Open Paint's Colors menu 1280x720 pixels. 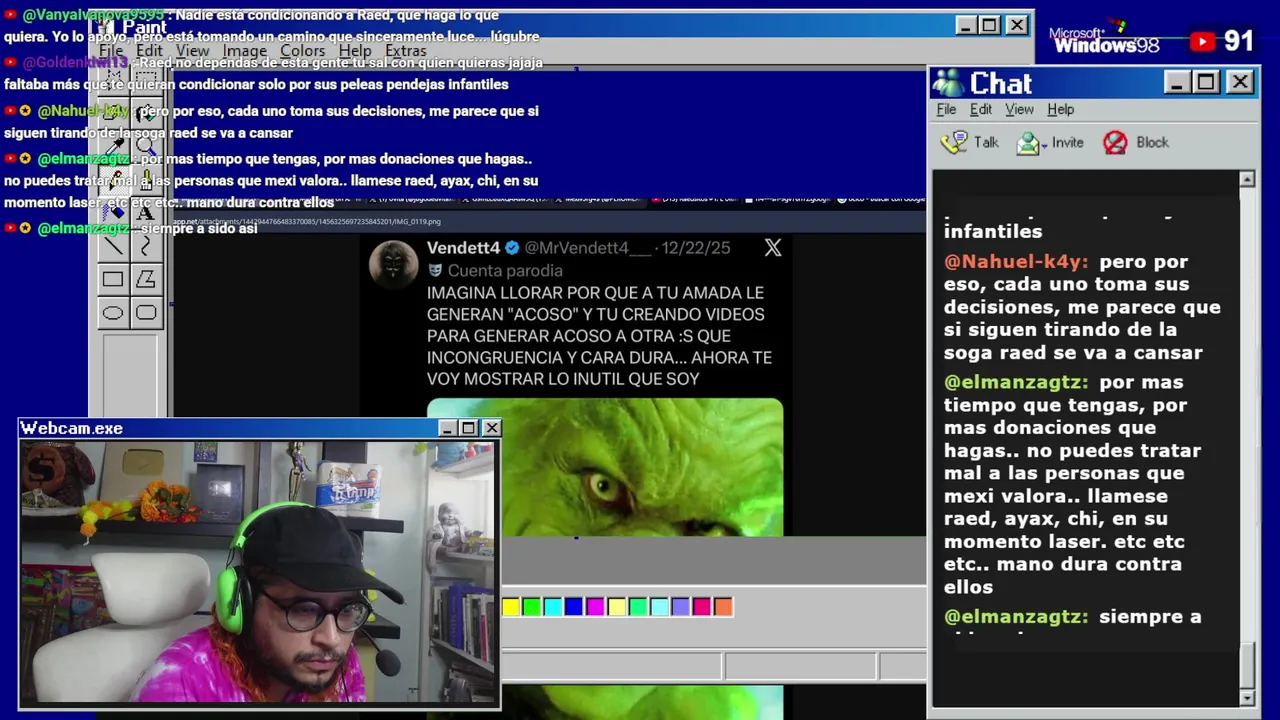coord(302,51)
